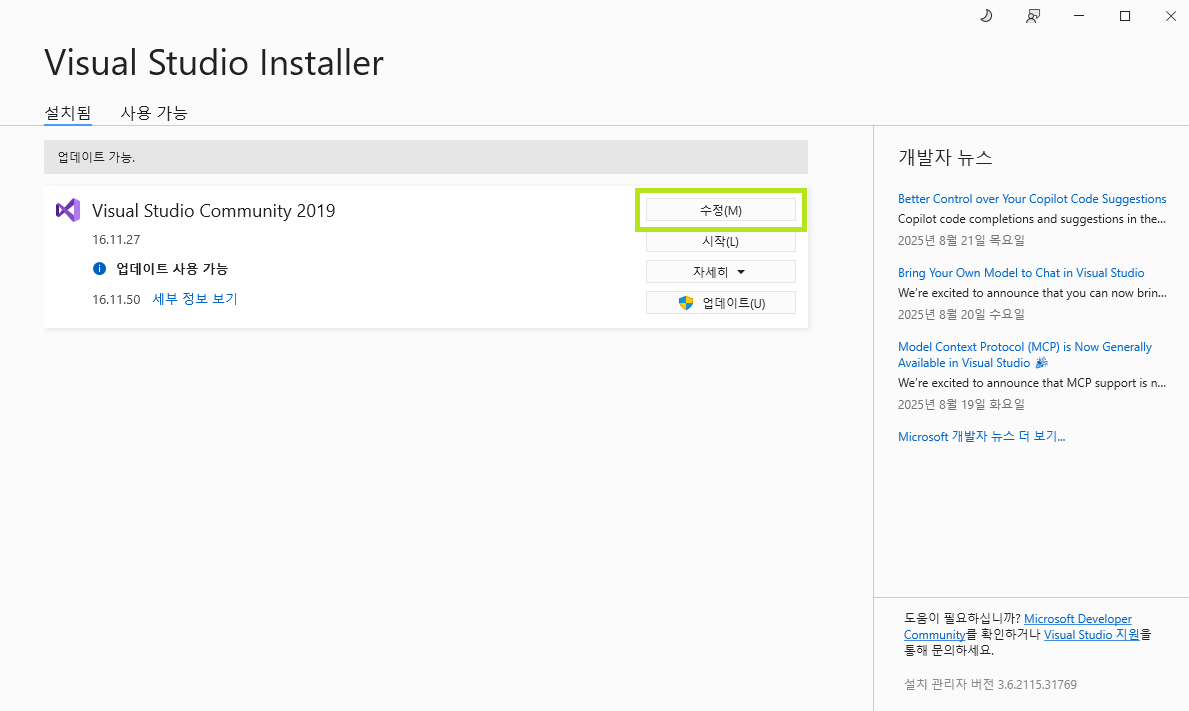Click 설치 관리자 버전 3.6.2115.31769 text

tap(990, 684)
